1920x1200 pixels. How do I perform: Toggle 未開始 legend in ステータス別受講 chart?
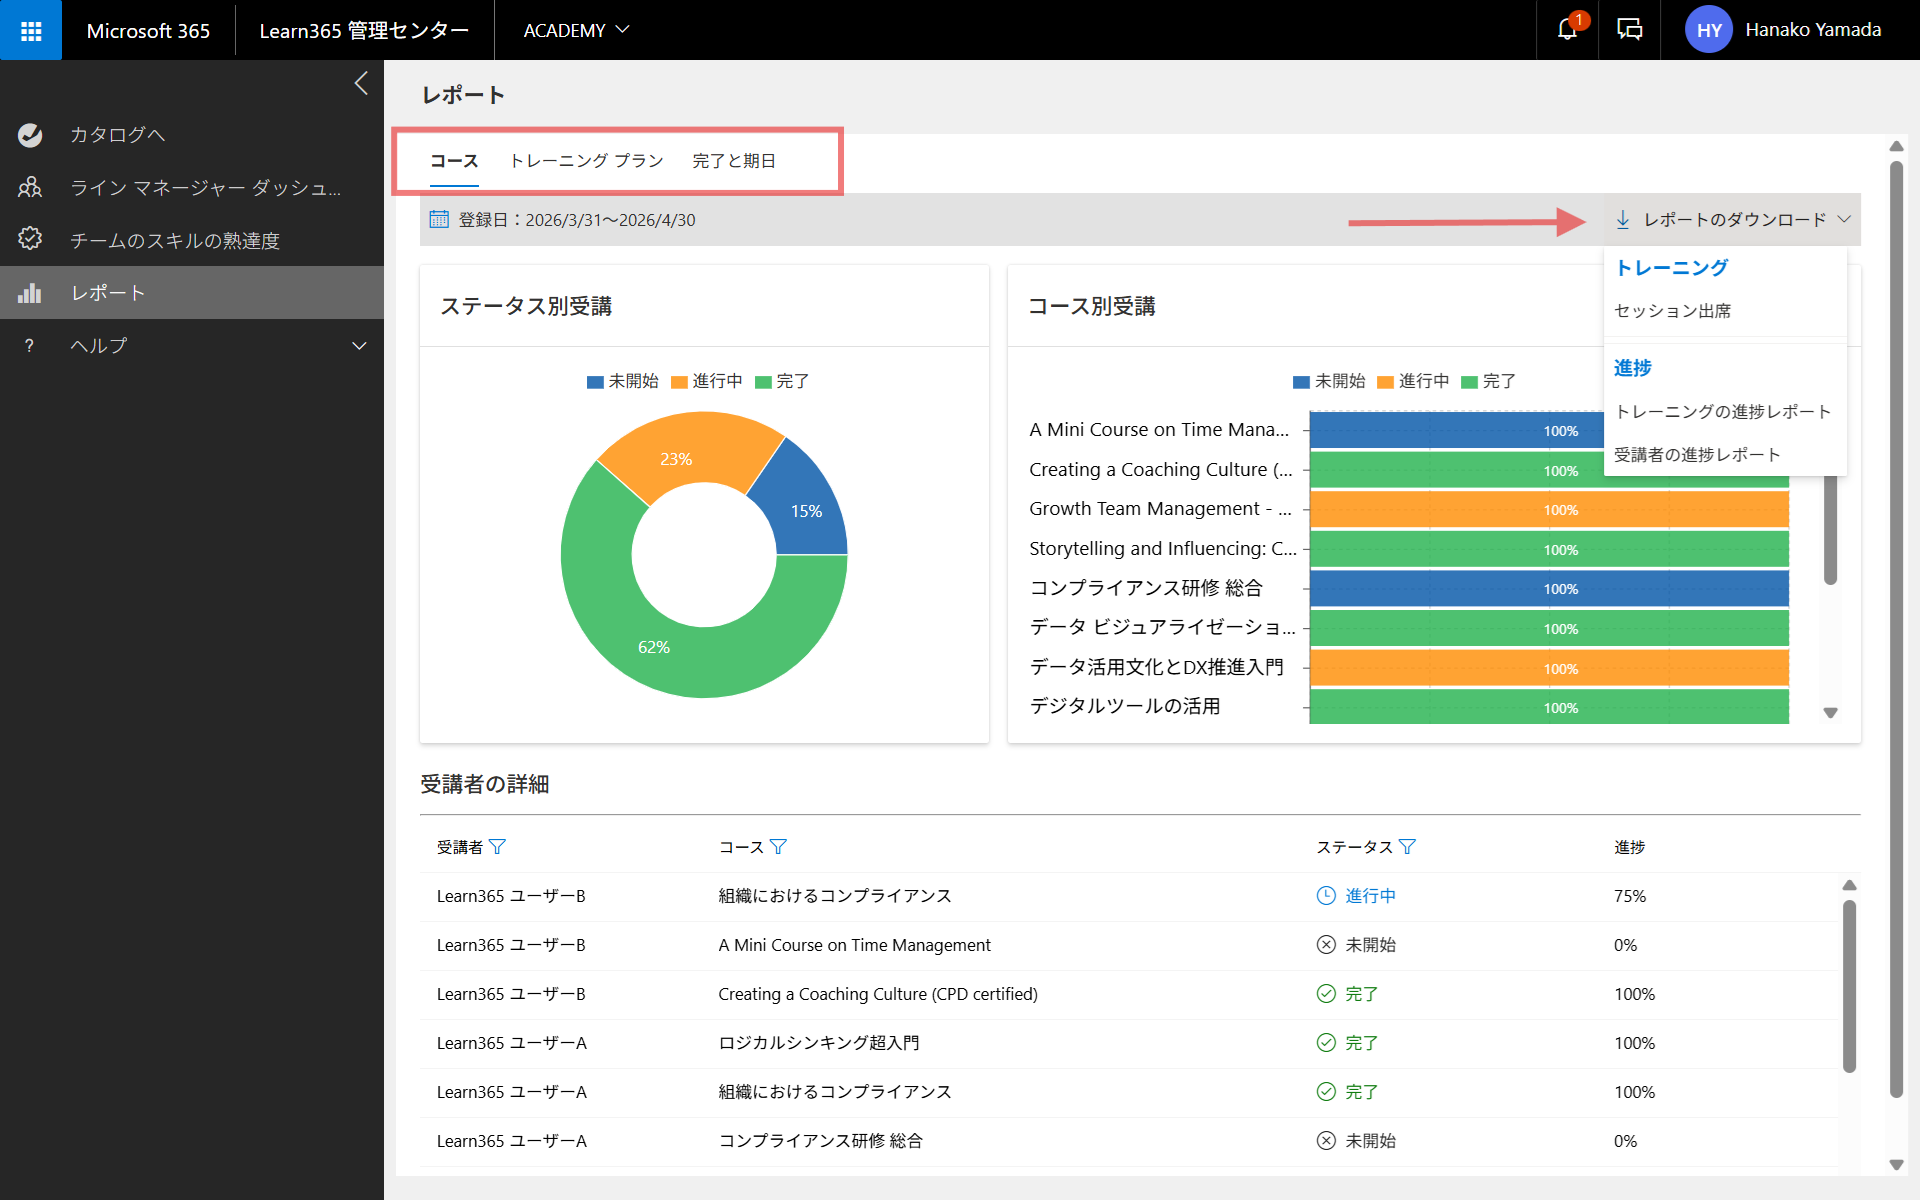pos(622,381)
